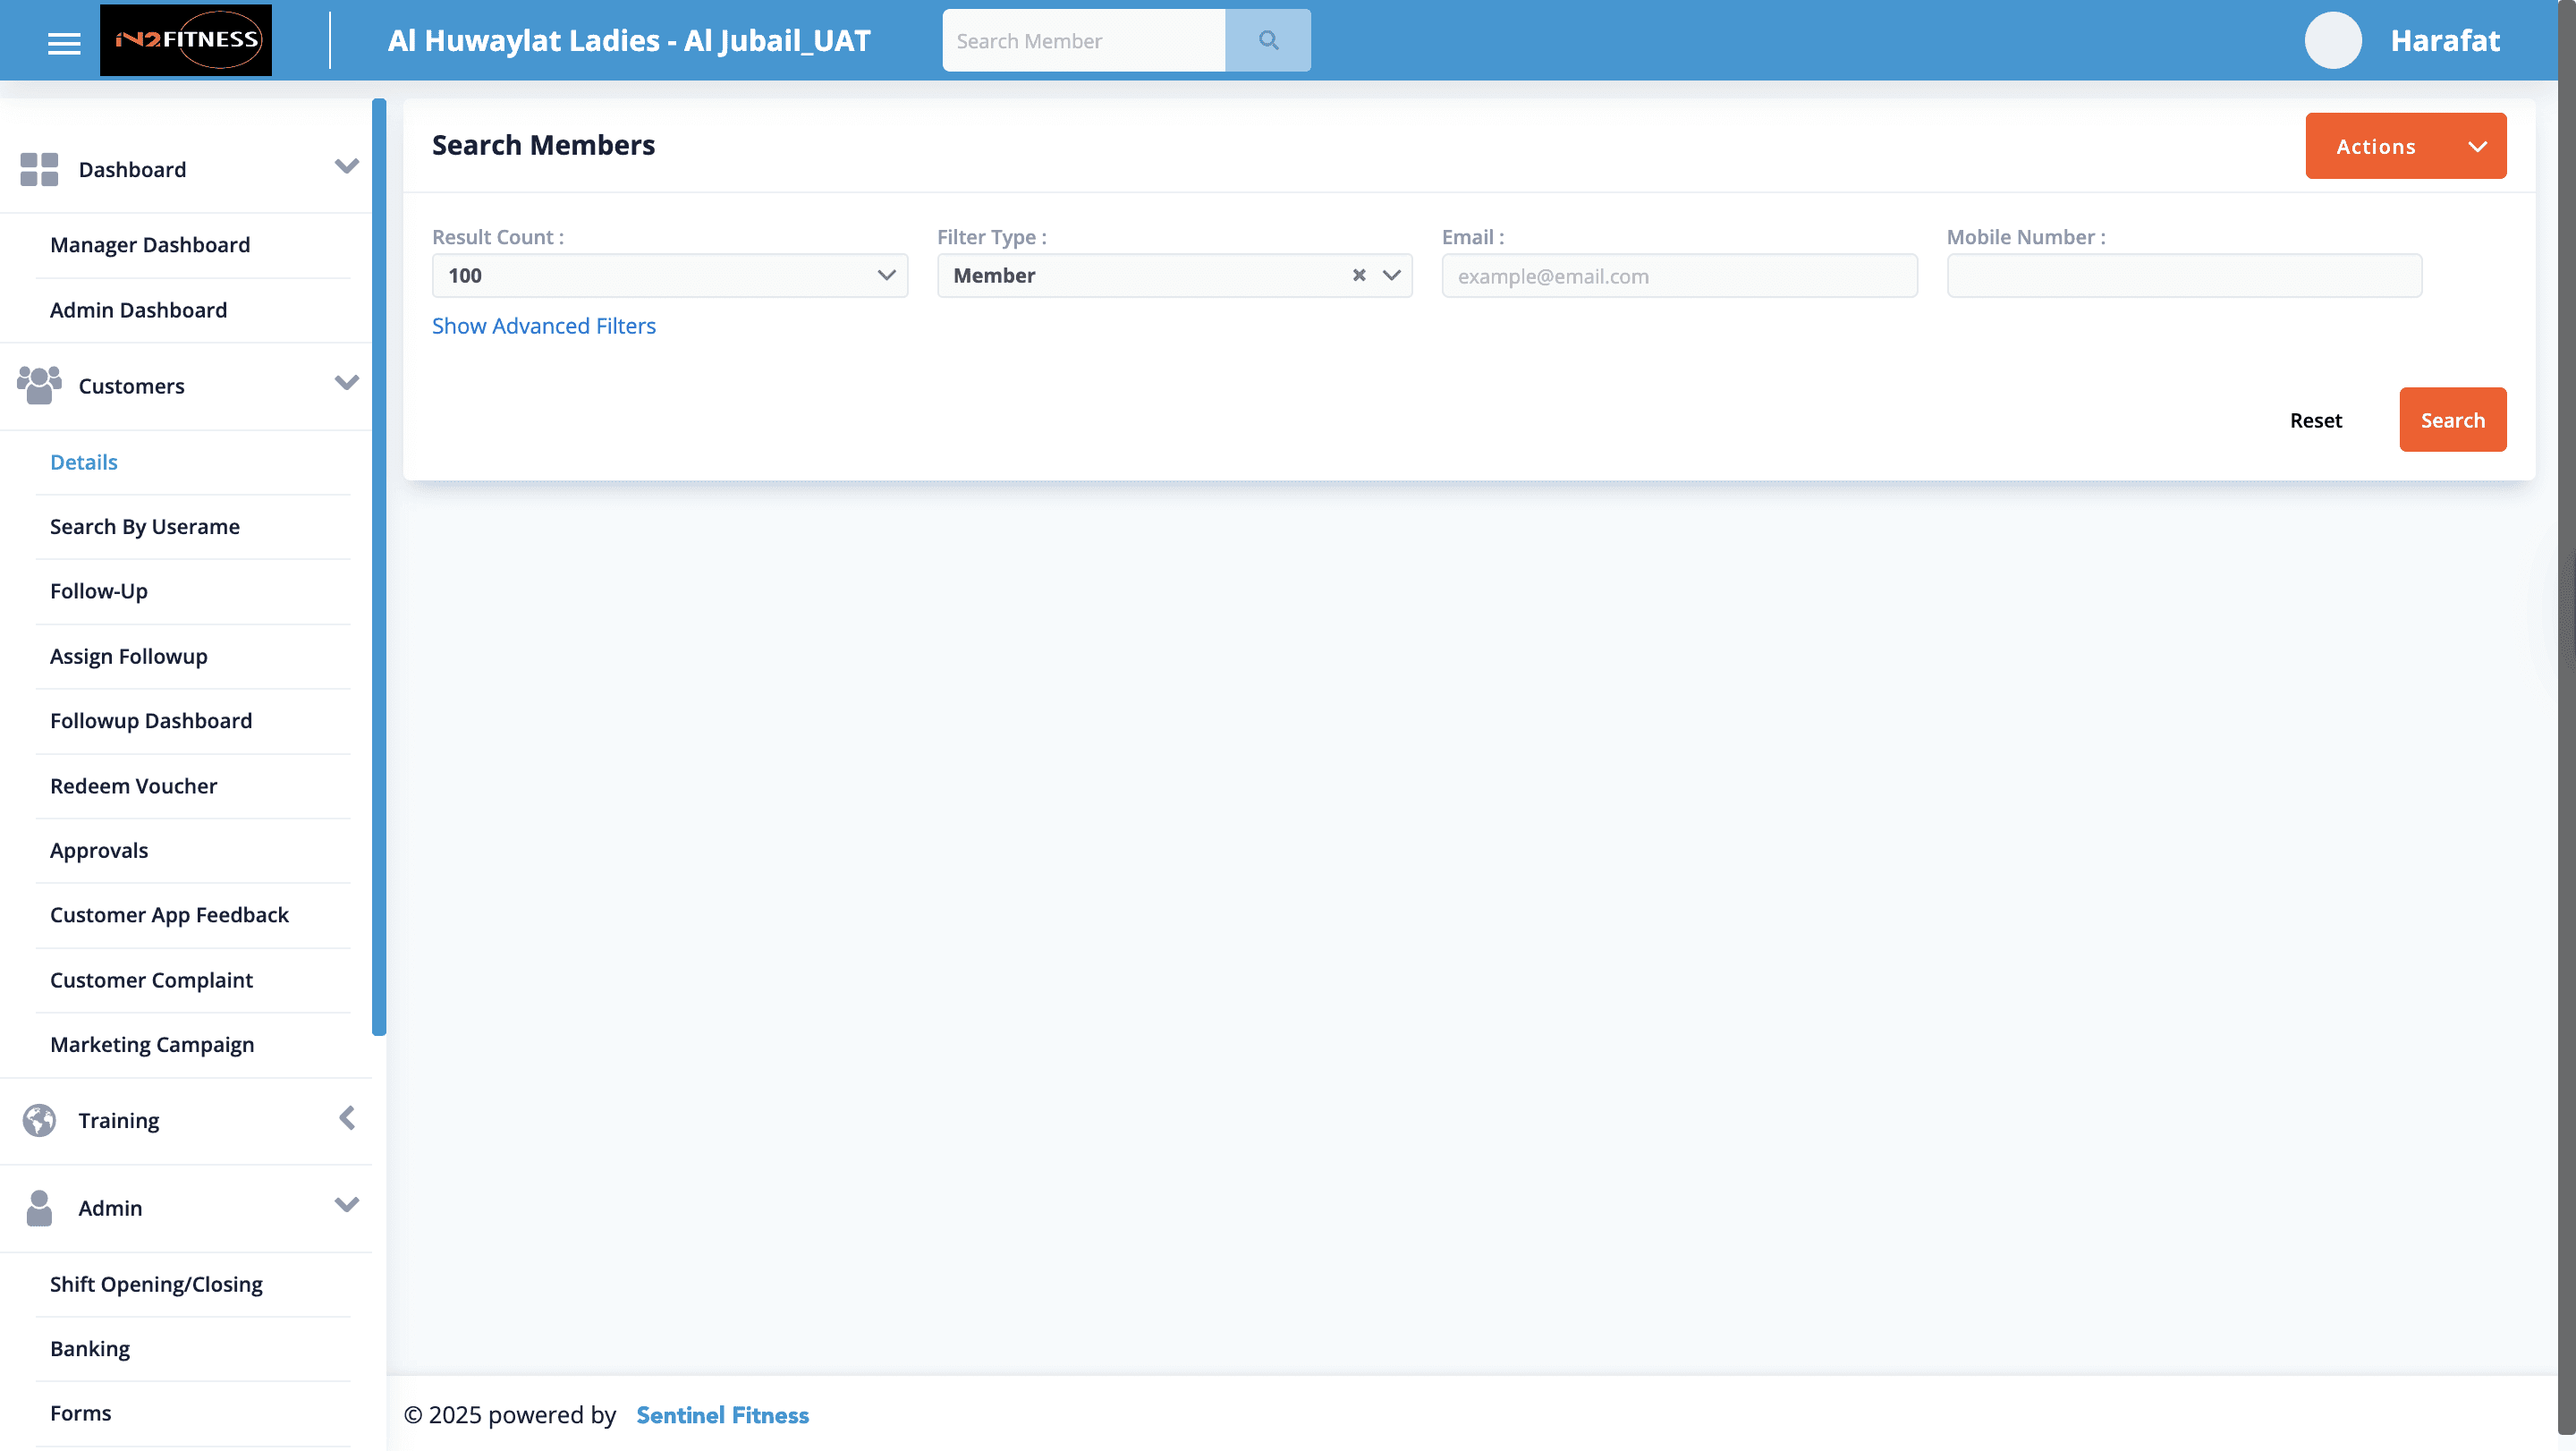This screenshot has width=2576, height=1451.
Task: Open the Actions dropdown button
Action: (x=2405, y=146)
